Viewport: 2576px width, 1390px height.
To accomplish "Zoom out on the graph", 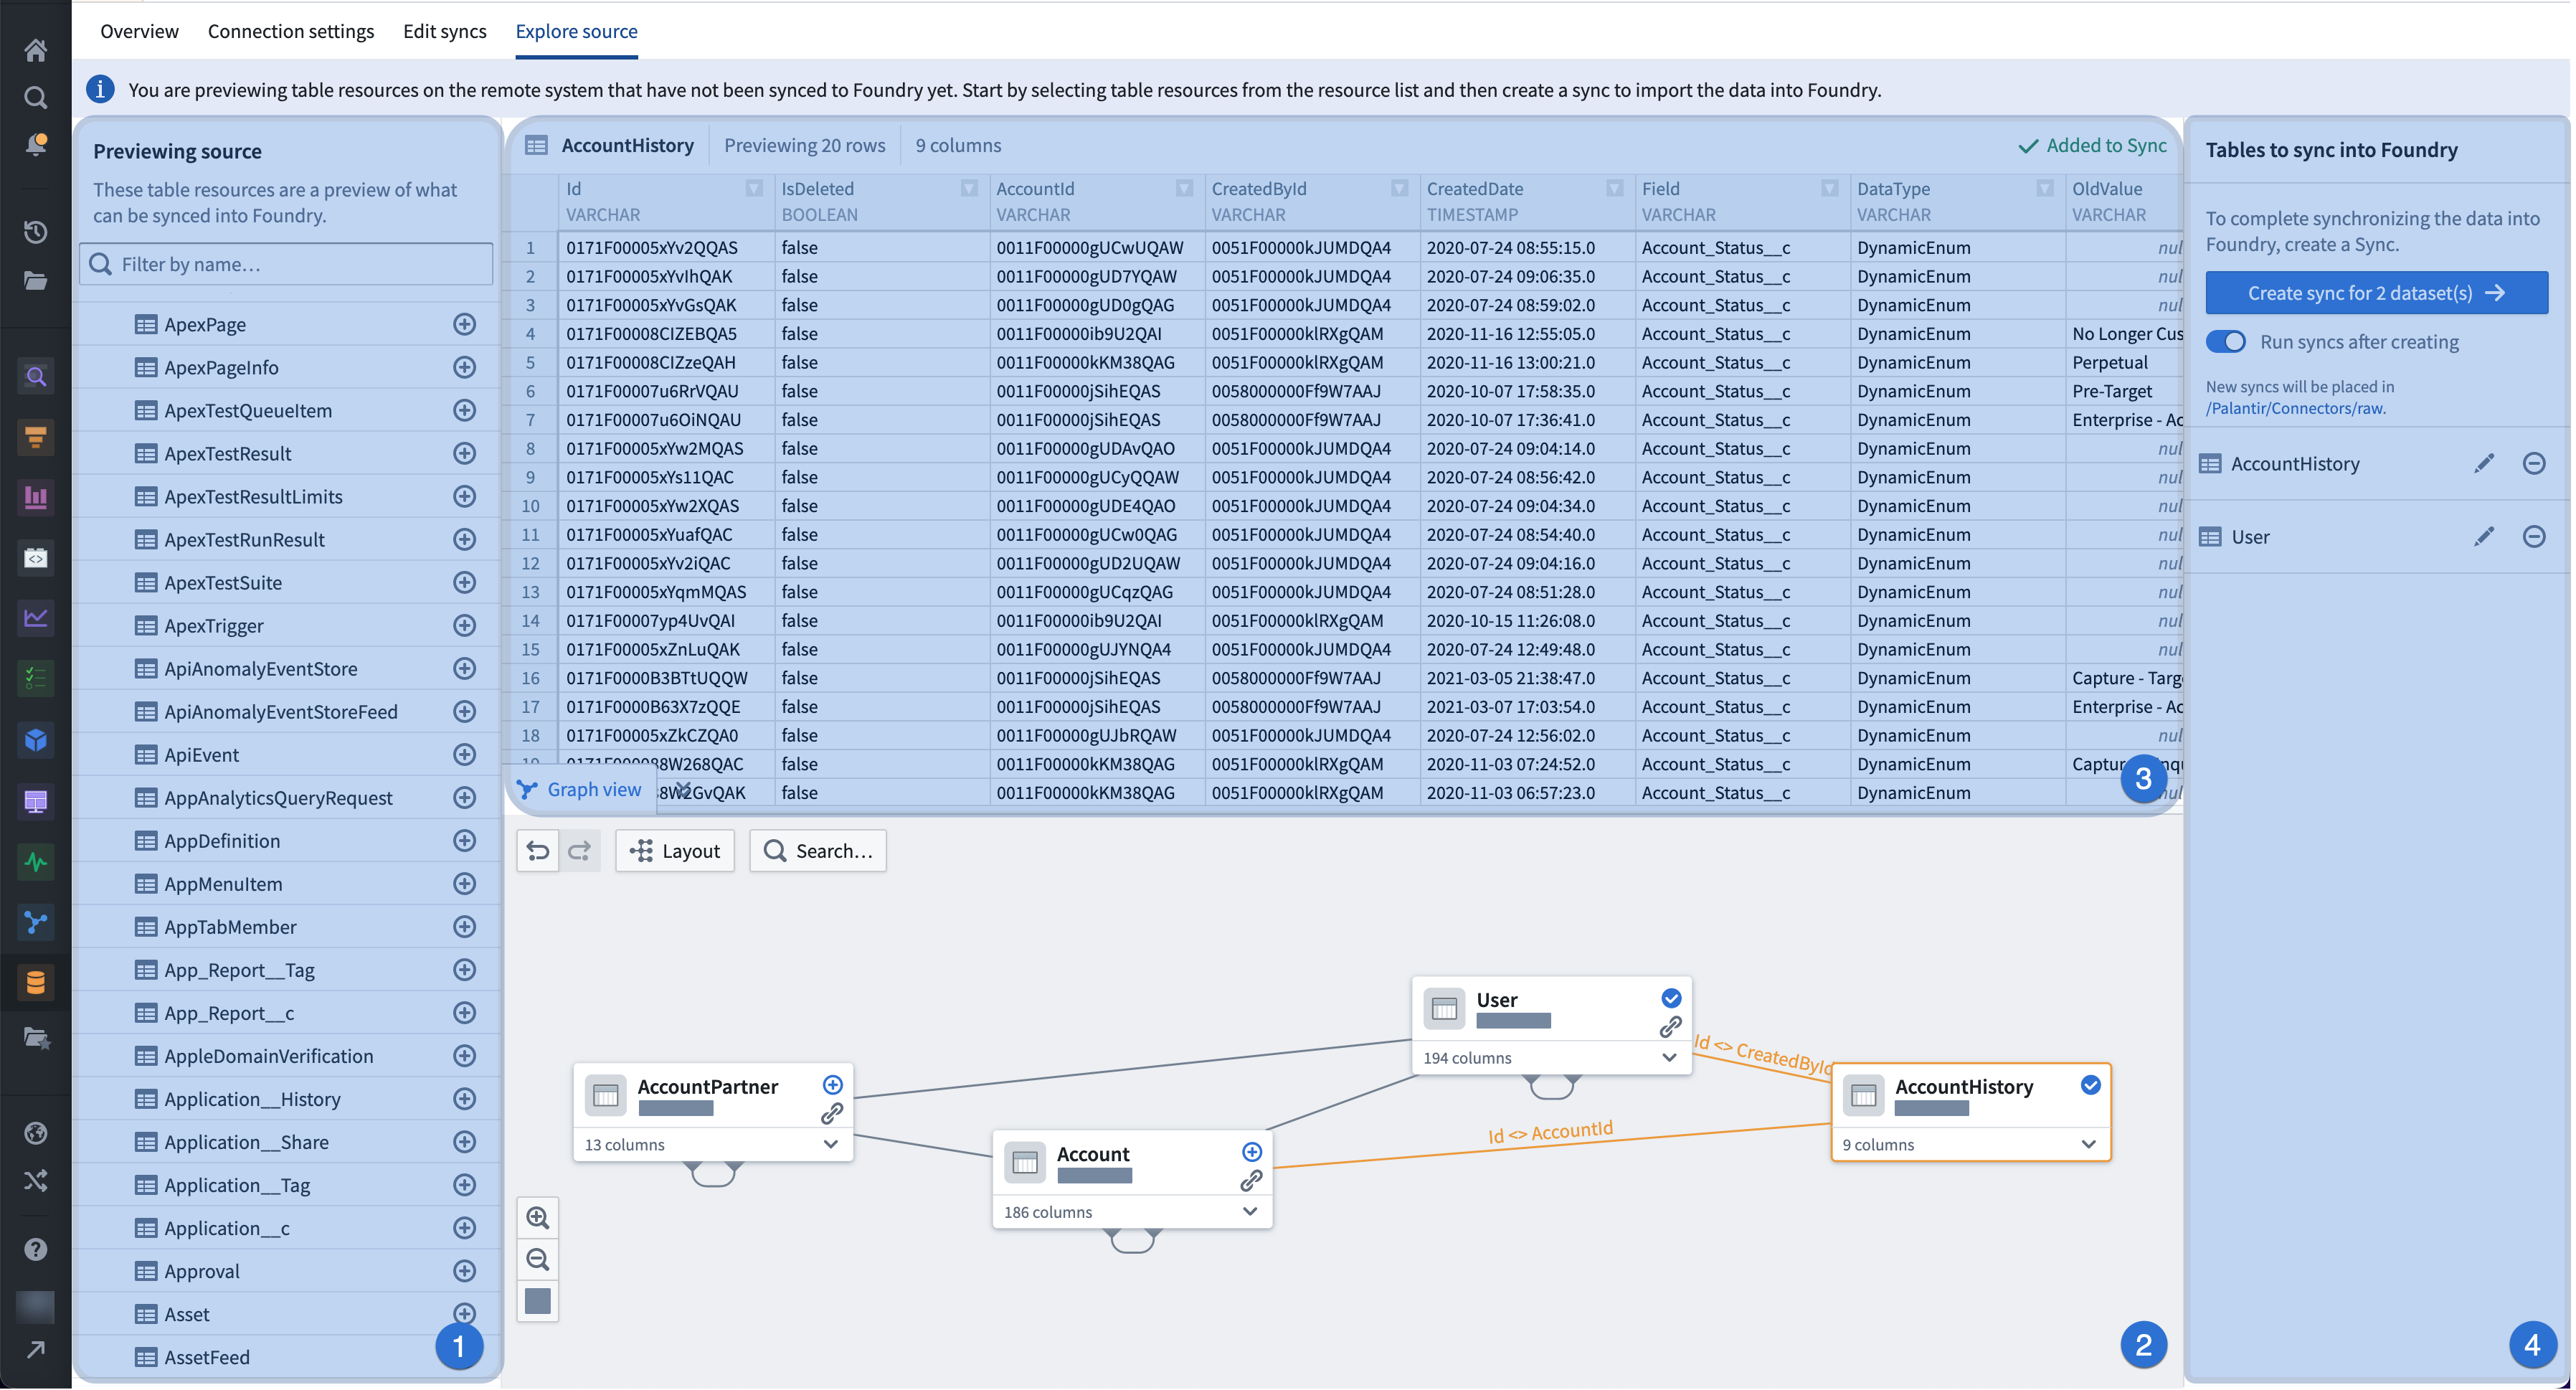I will 538,1259.
